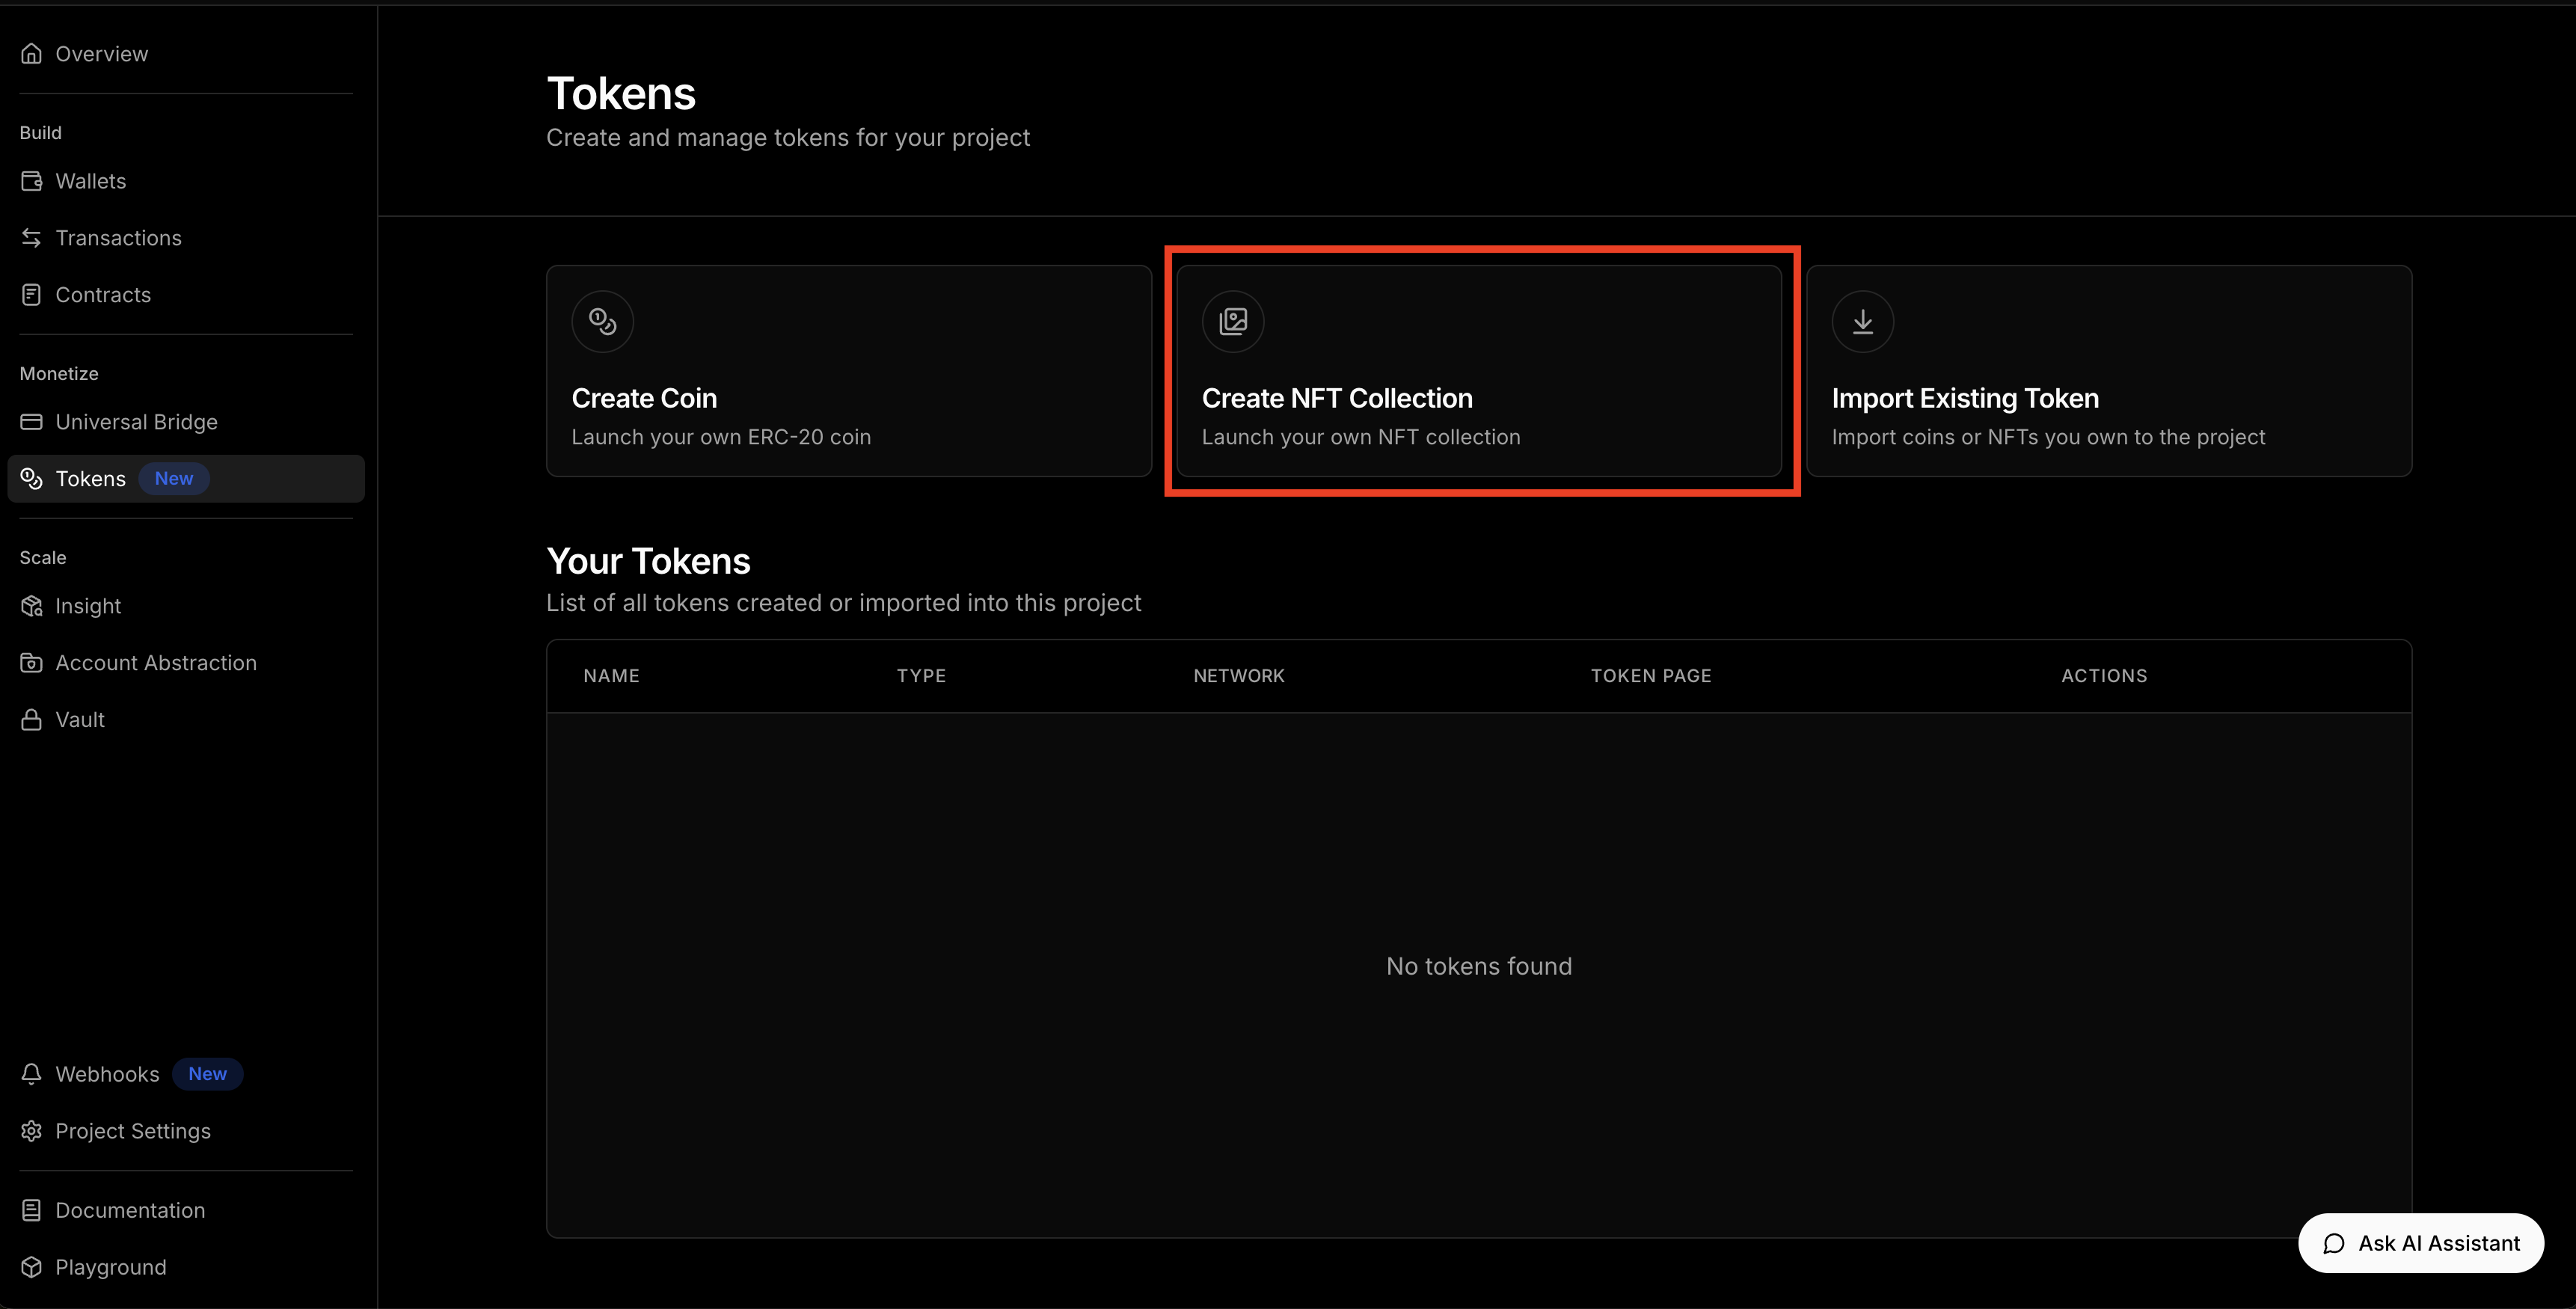Open the Account Abstraction page
This screenshot has height=1309, width=2576.
click(156, 663)
